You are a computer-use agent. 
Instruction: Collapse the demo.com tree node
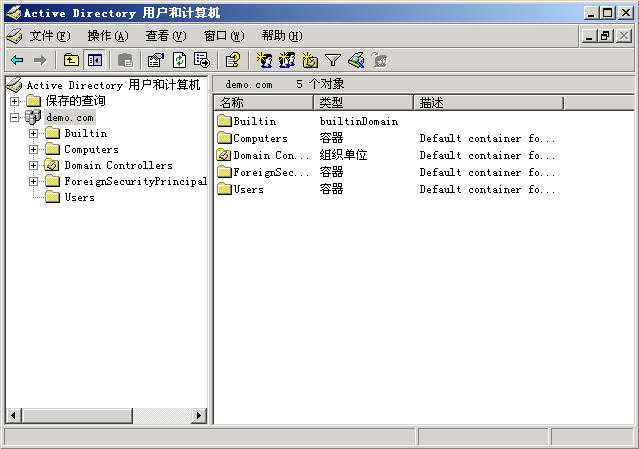tap(14, 118)
